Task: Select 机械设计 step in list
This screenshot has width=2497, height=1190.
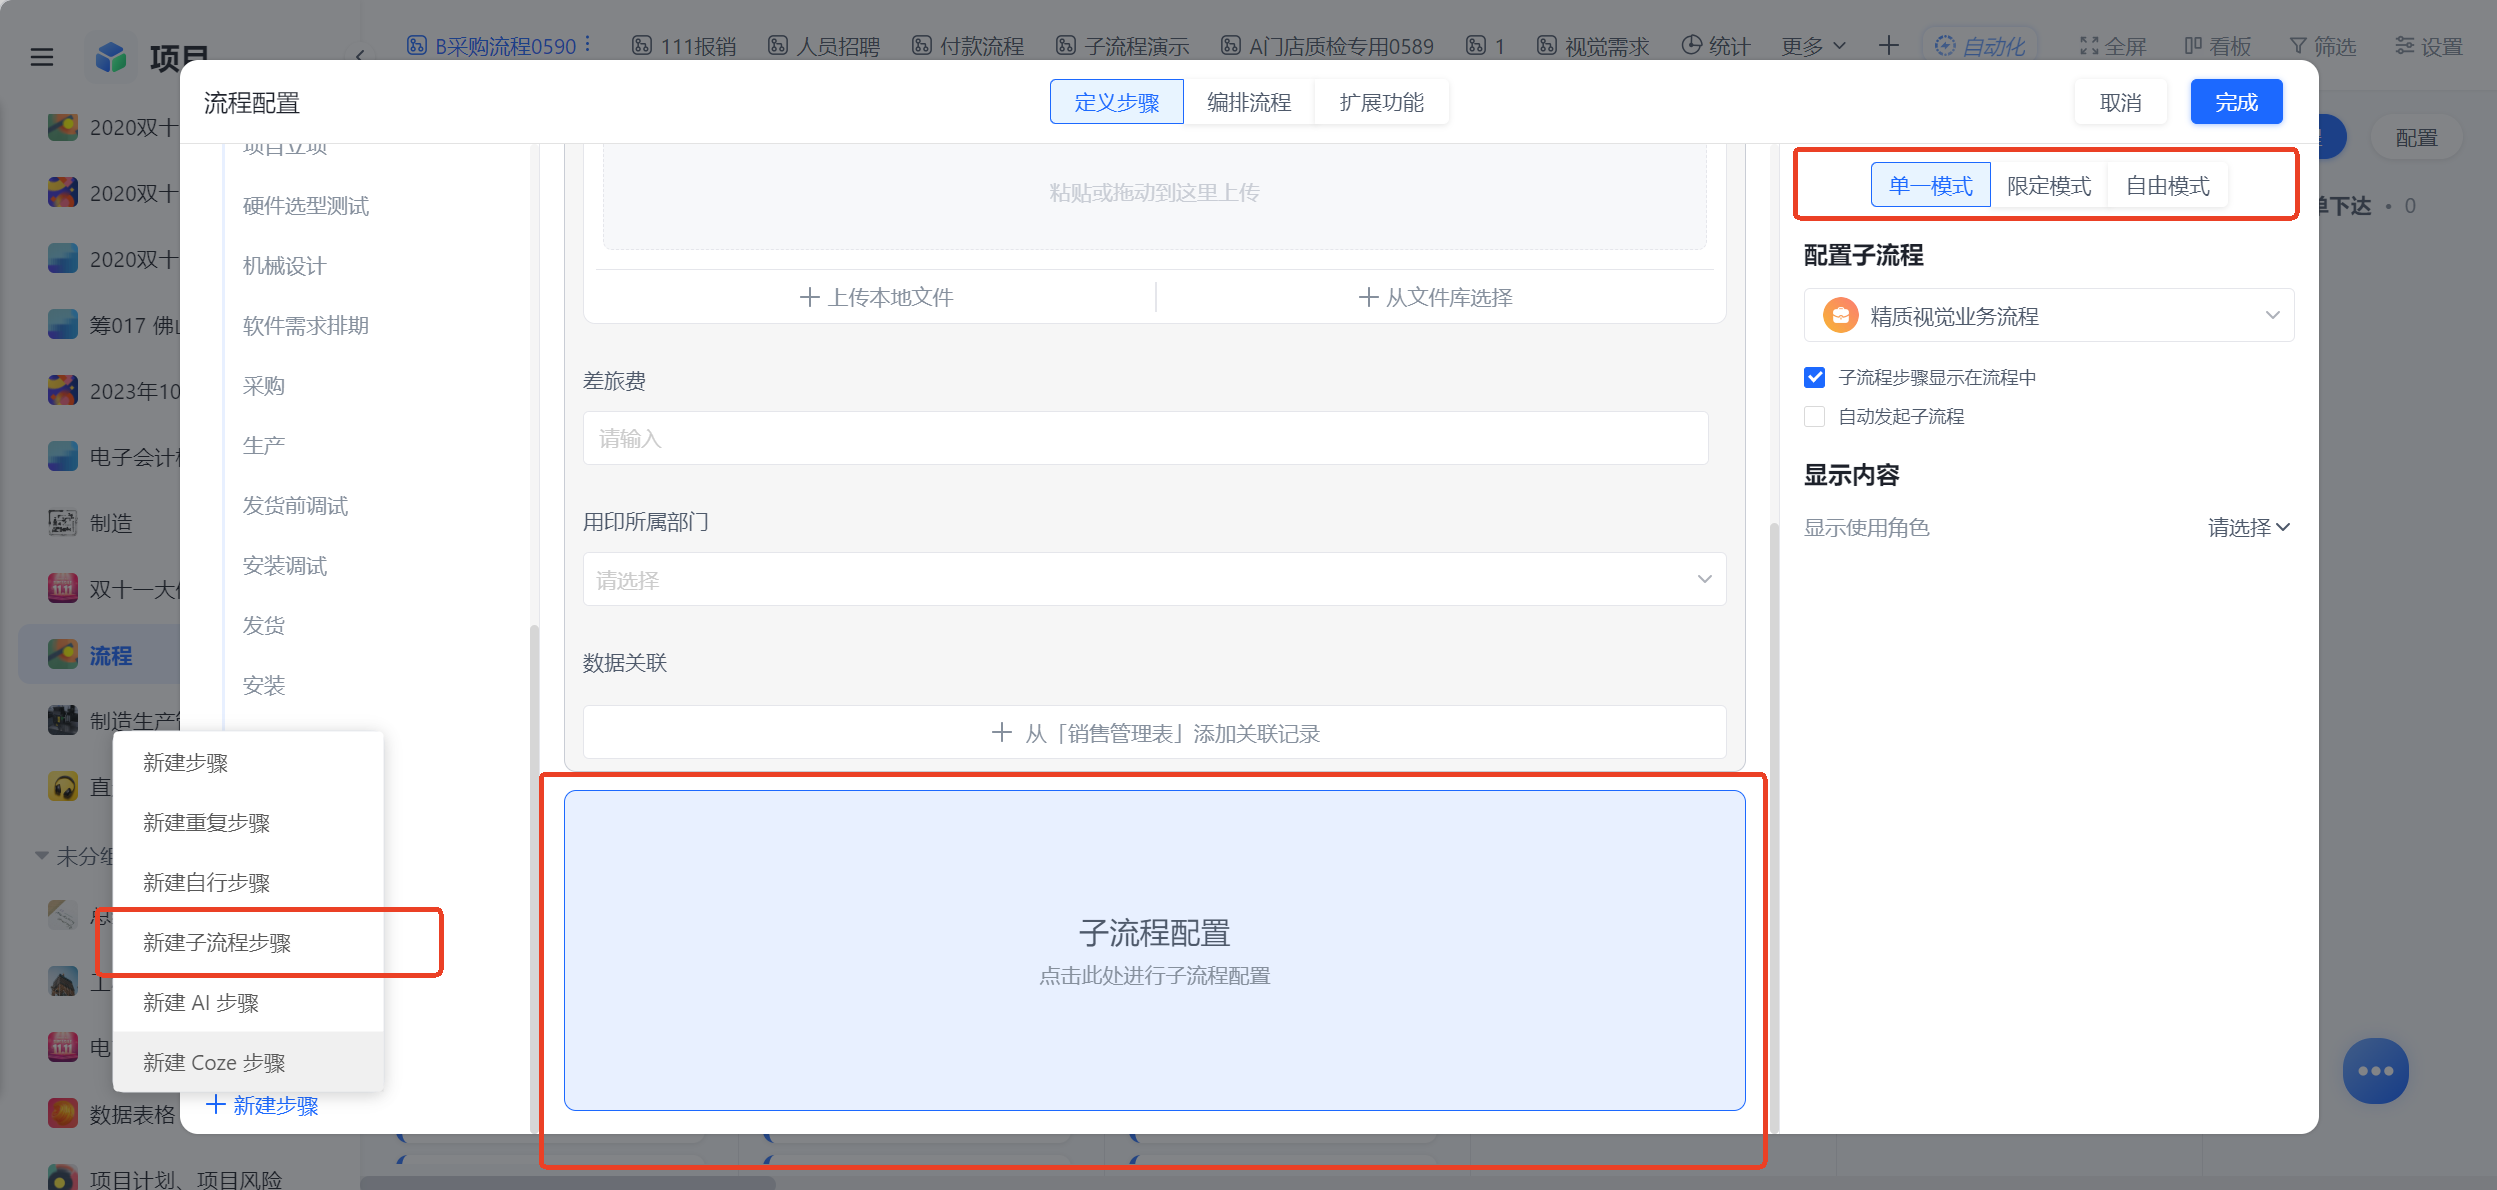Action: pos(284,266)
